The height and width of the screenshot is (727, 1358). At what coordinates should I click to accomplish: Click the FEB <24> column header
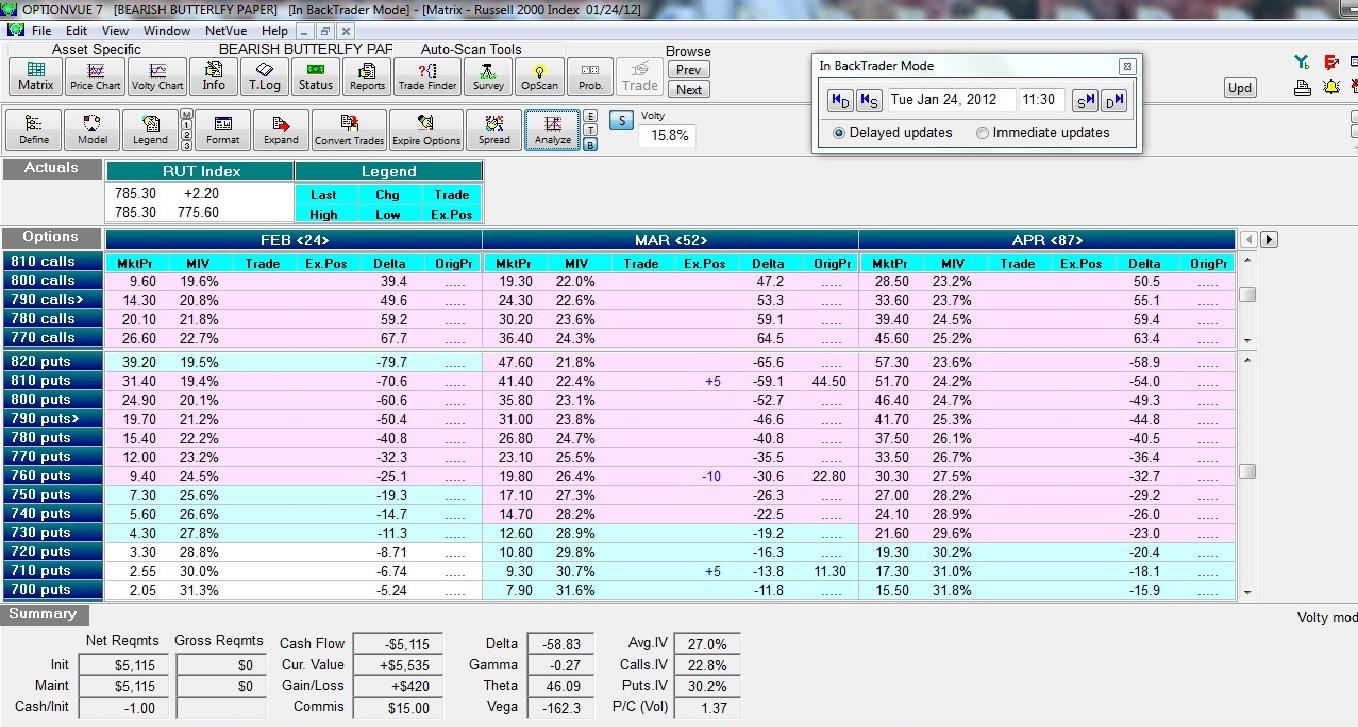pos(294,240)
